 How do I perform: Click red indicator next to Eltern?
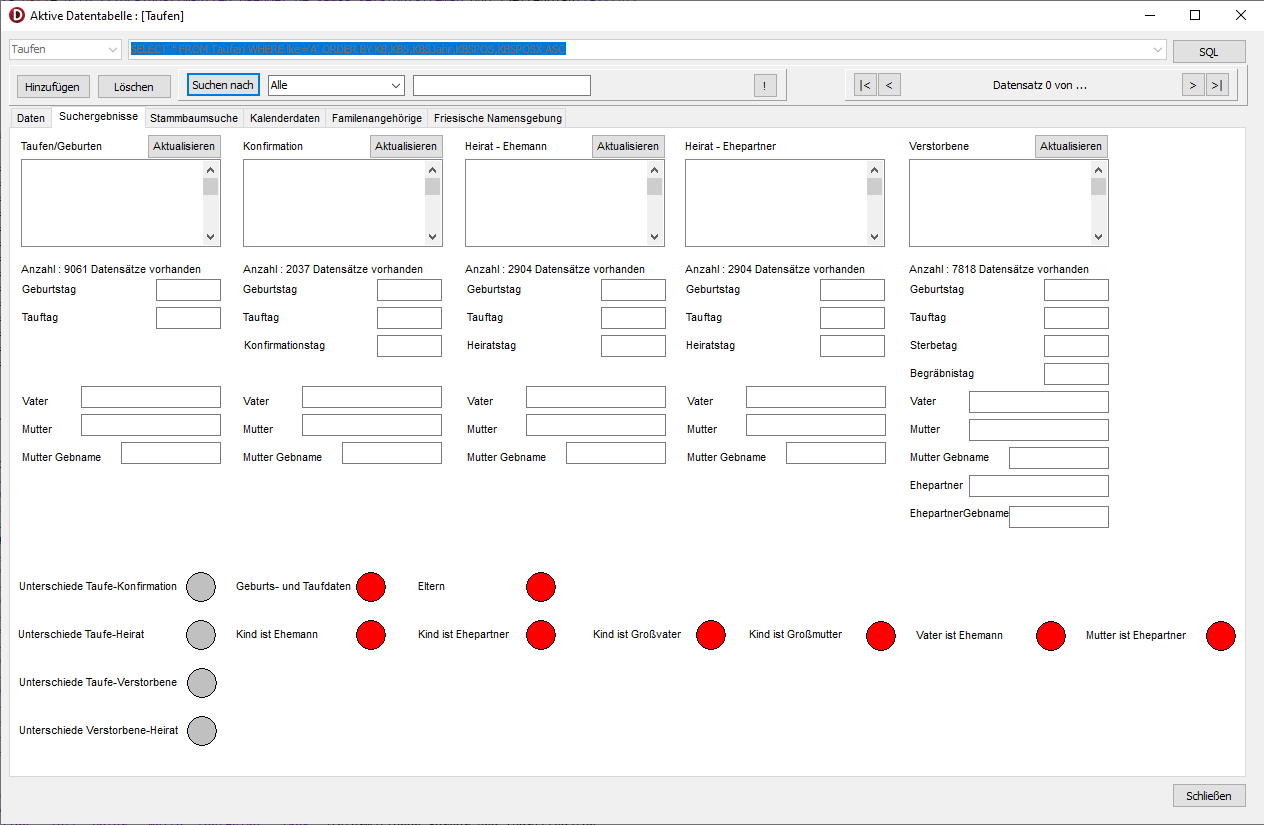[541, 587]
